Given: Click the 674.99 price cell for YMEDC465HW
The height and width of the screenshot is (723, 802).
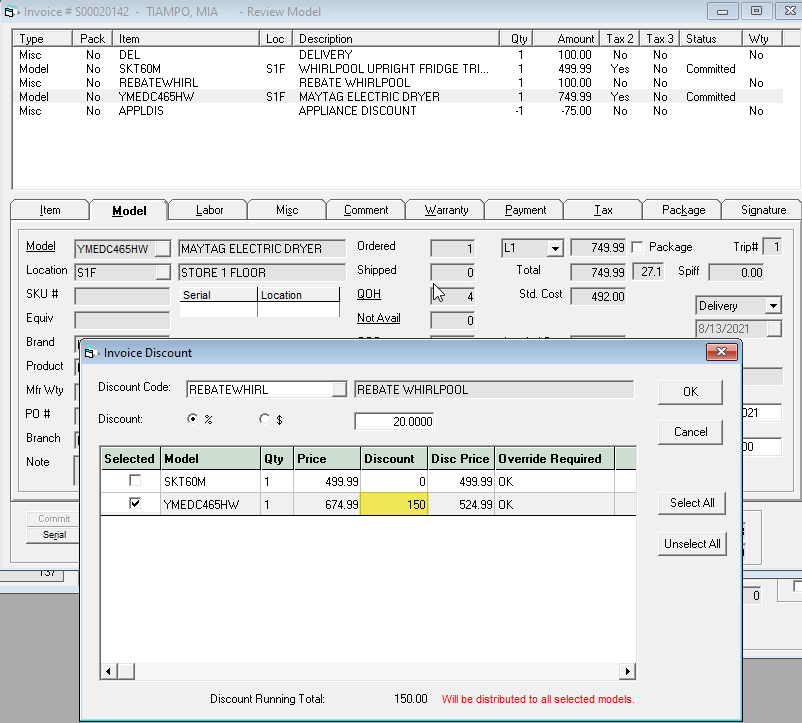Looking at the screenshot, I should [x=327, y=505].
